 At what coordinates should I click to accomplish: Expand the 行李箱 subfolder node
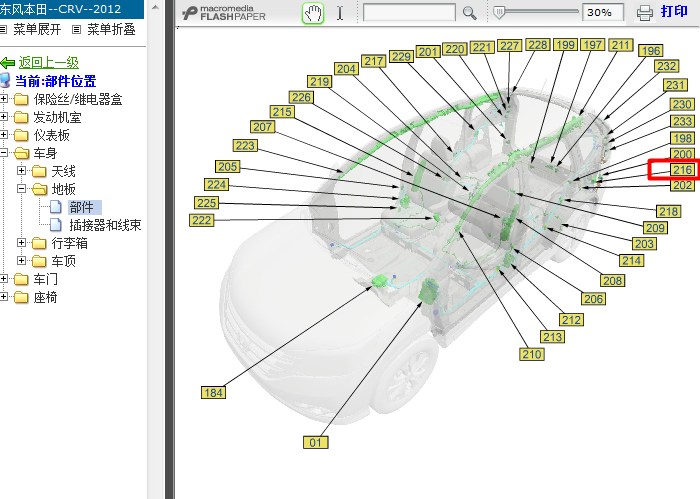[21, 242]
